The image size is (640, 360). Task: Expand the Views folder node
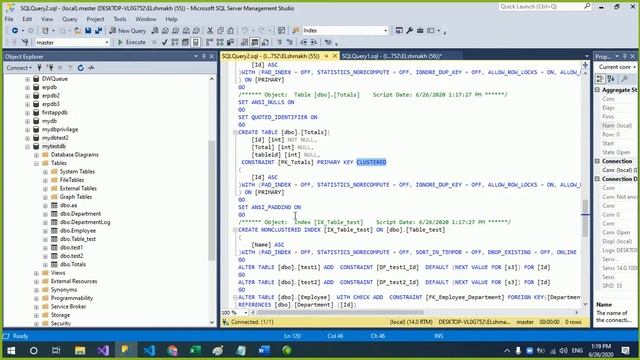point(36,273)
